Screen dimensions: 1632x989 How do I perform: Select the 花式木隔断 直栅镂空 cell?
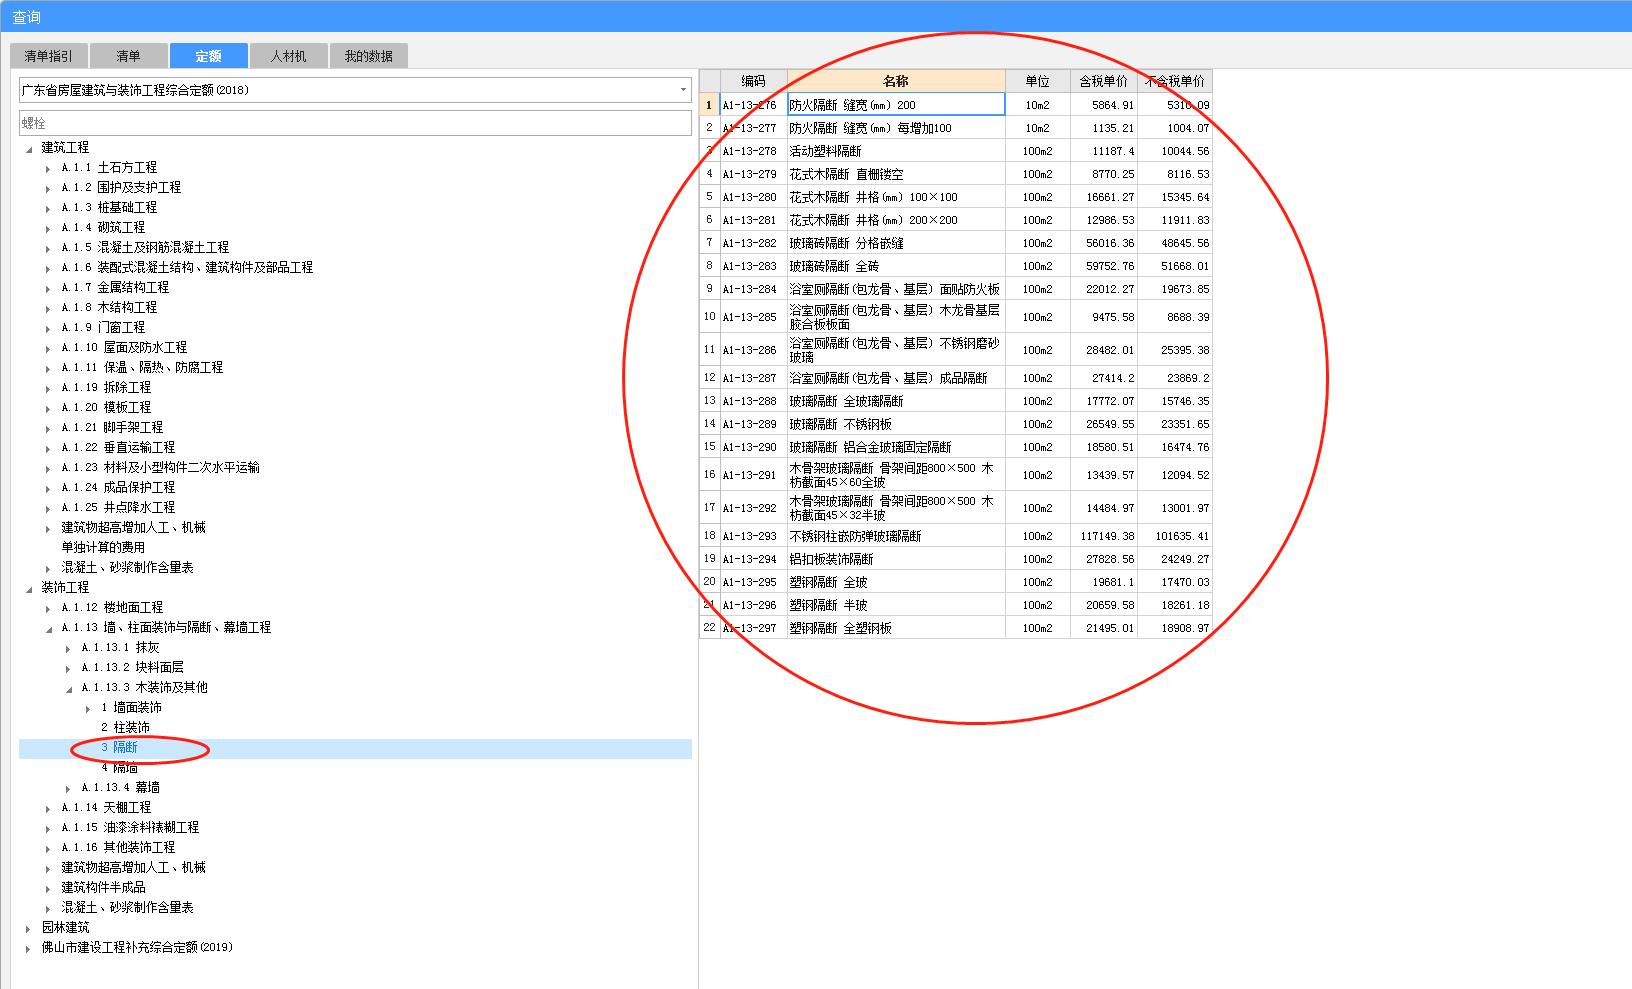[x=896, y=174]
